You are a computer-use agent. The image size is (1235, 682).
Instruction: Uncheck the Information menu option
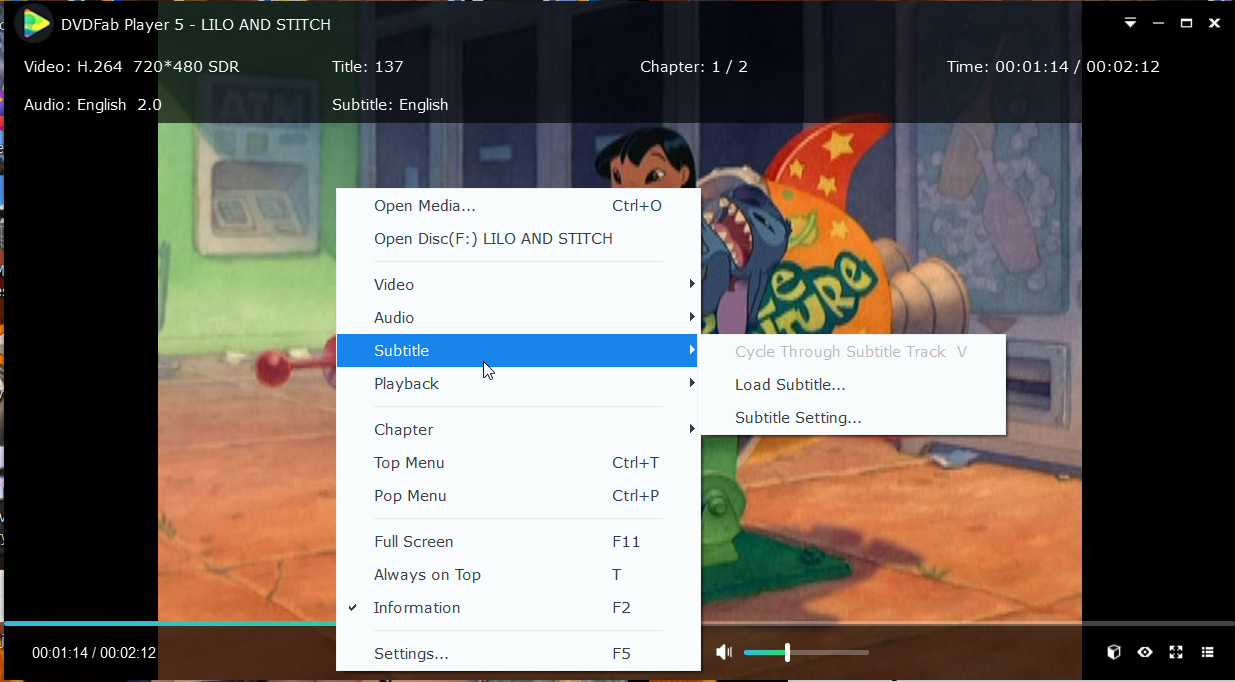pyautogui.click(x=518, y=608)
